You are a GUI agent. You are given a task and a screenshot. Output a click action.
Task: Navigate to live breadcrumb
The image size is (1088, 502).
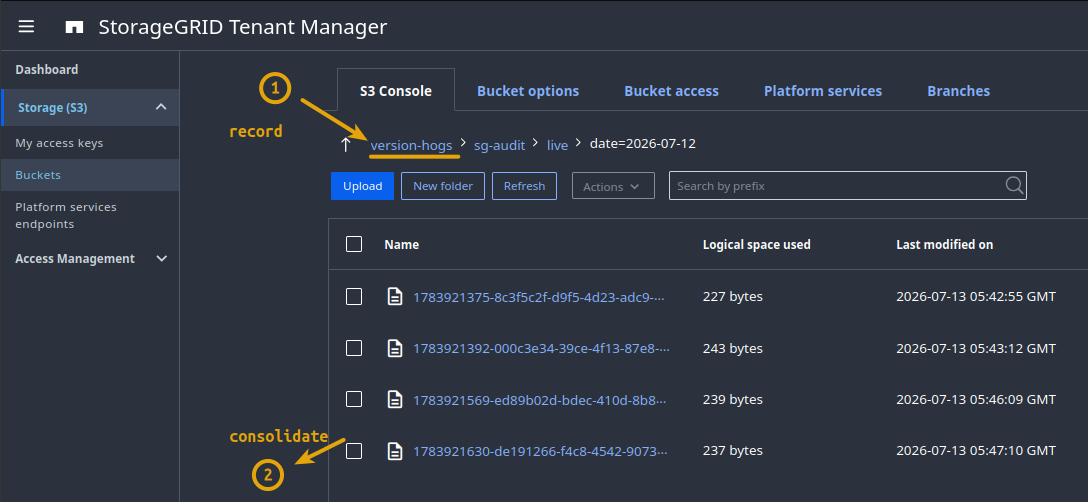pos(557,145)
